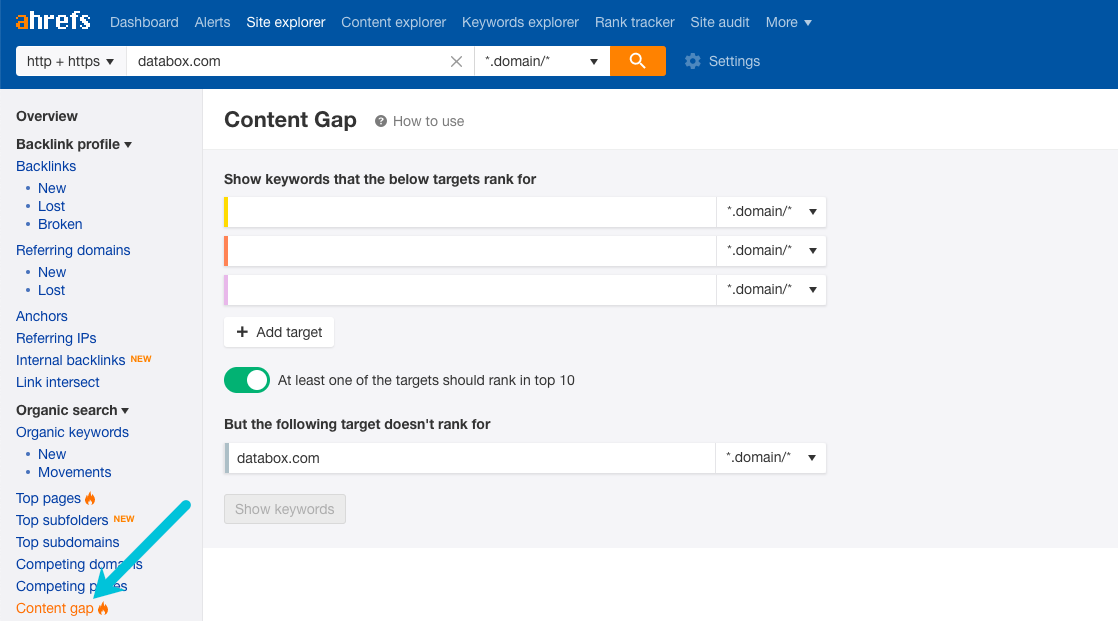Open Movements under Organic keywords

pos(75,472)
